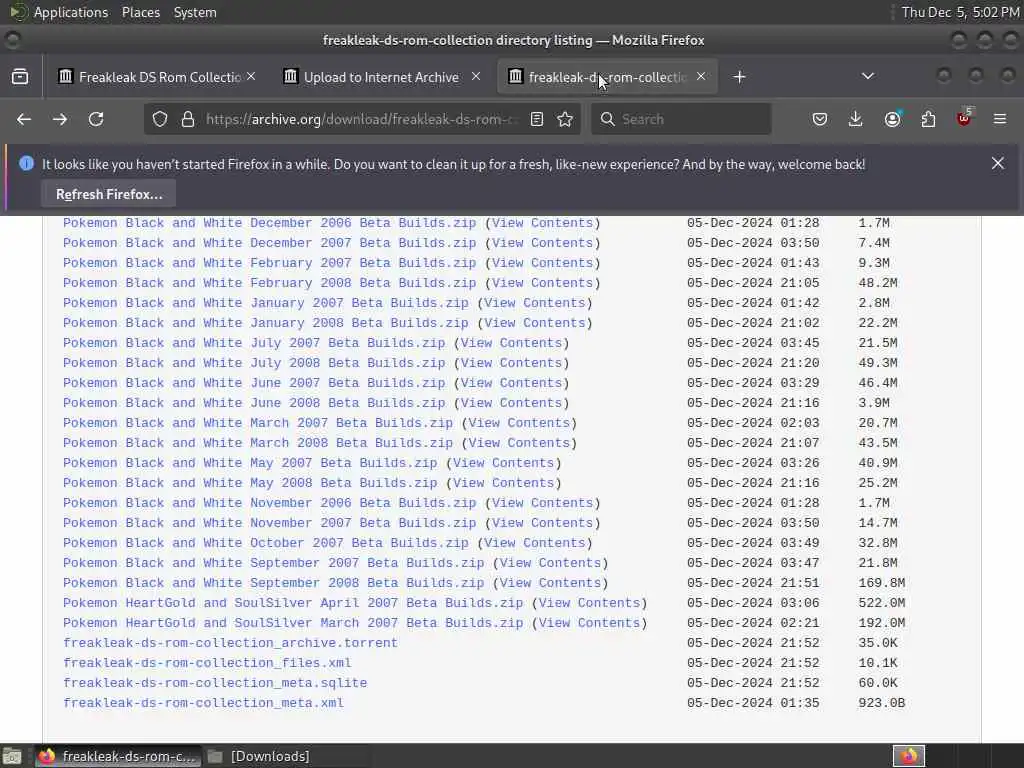
Task: Open the Places menu
Action: pos(141,12)
